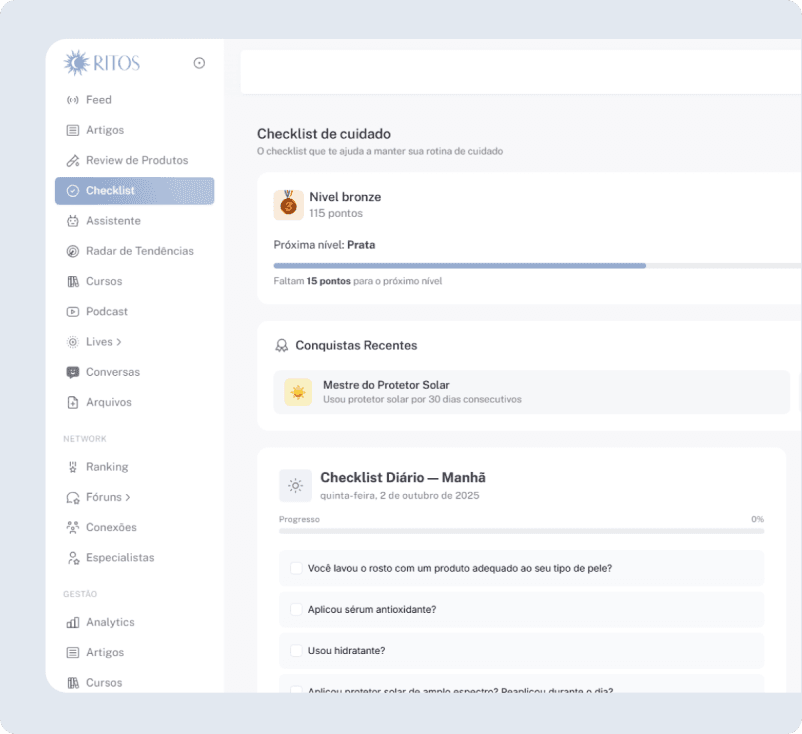
Task: Click the sun badge for Mestre do Protetor Solar
Action: coord(298,392)
